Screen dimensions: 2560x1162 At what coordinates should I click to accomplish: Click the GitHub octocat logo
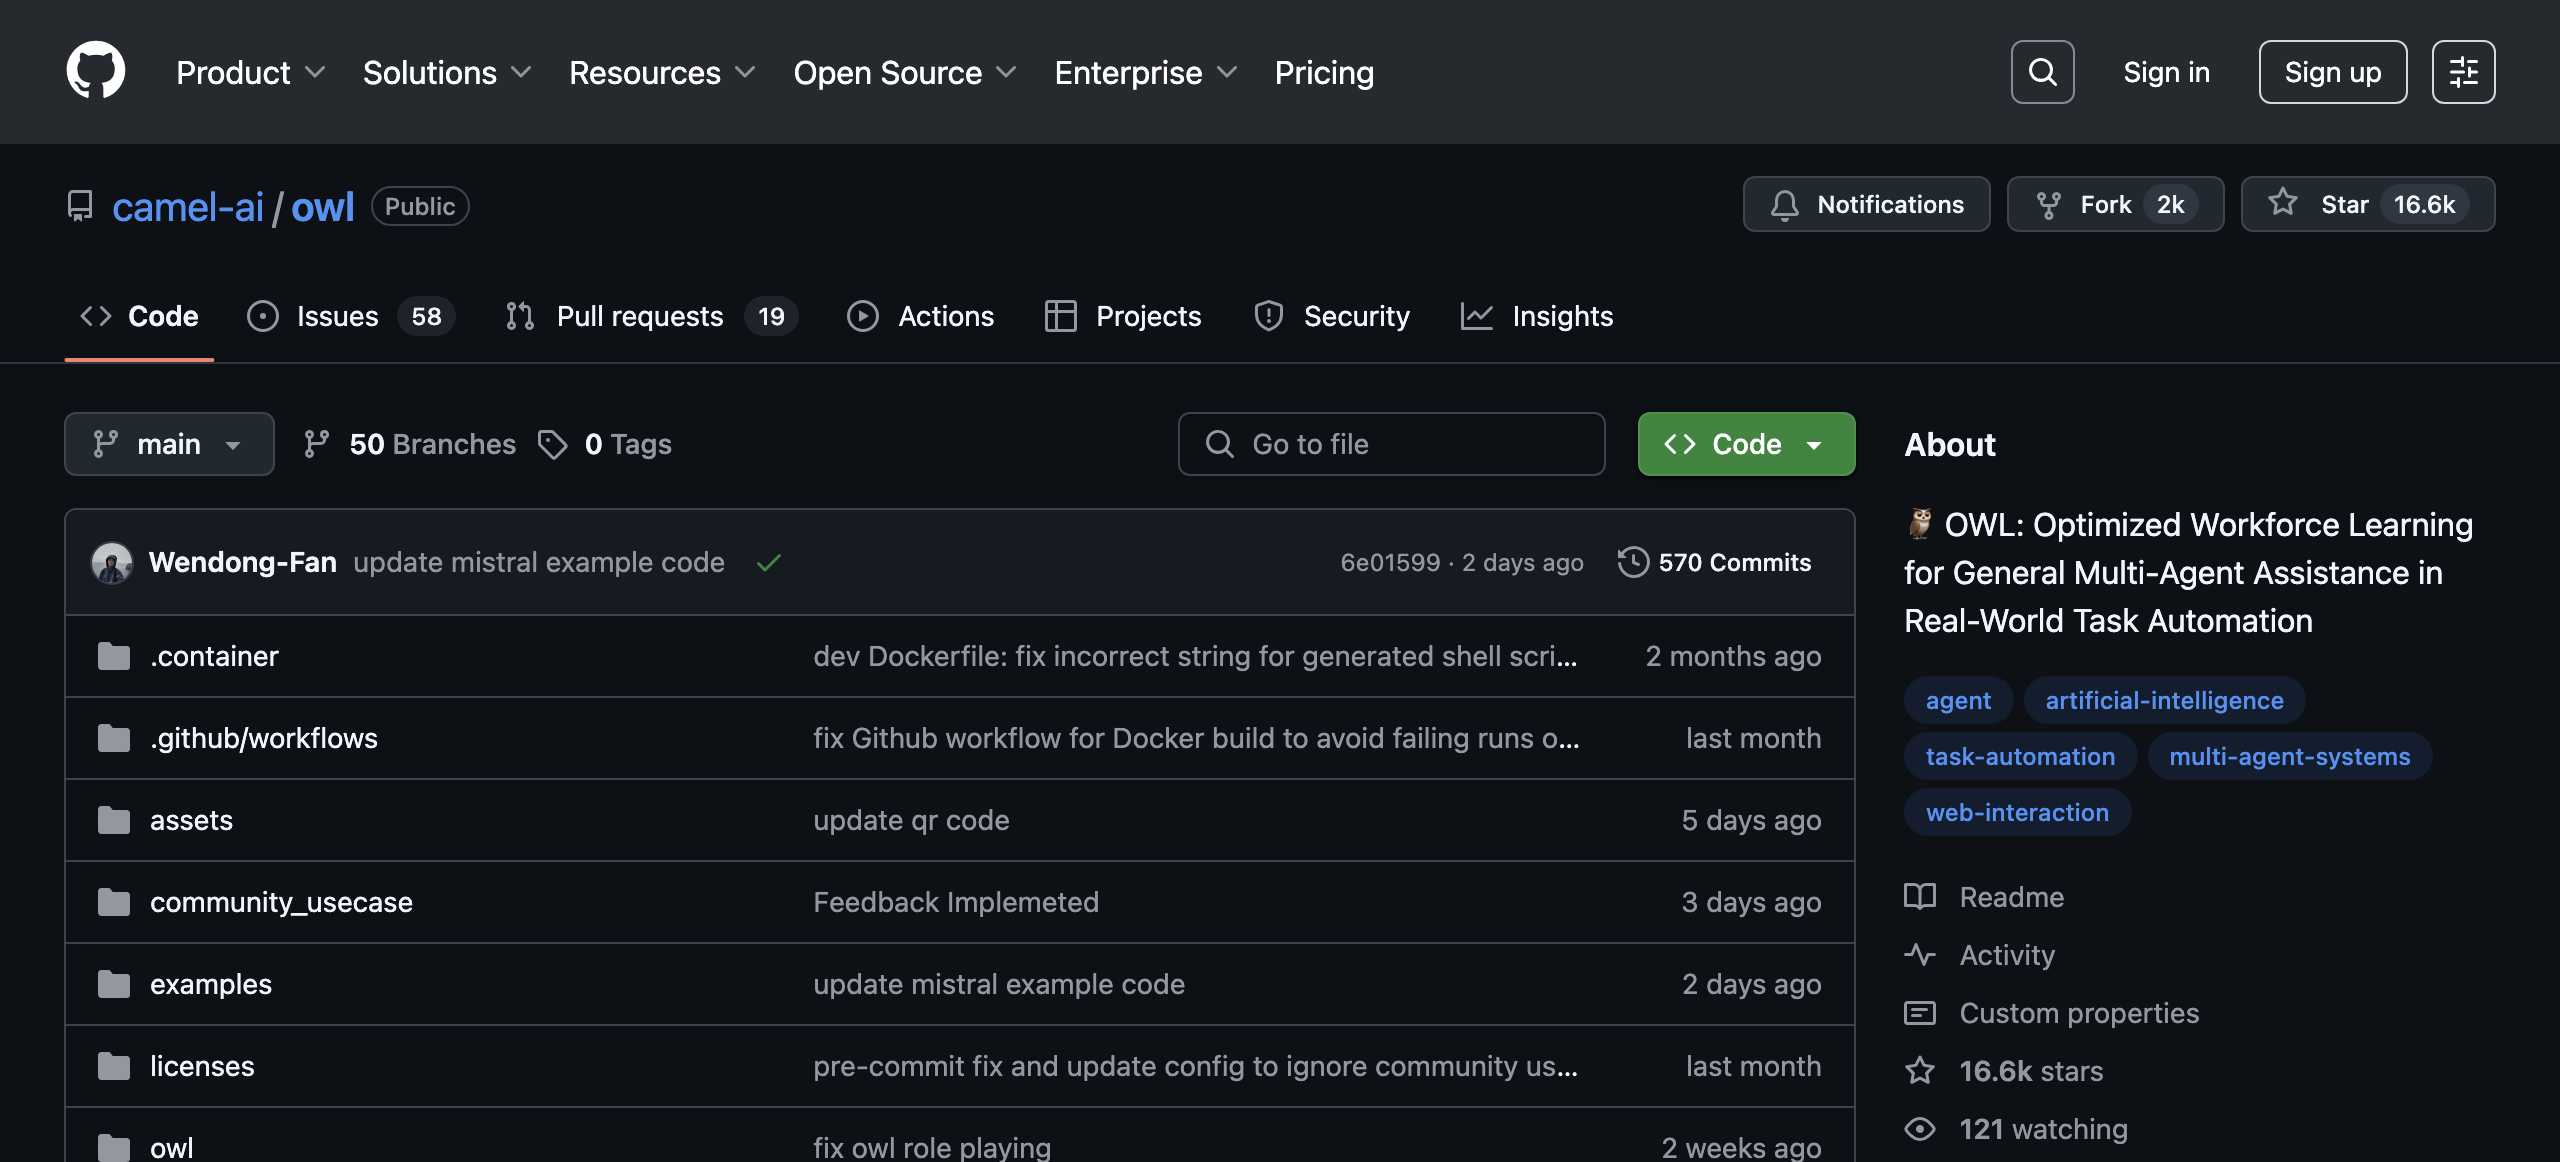pos(96,71)
